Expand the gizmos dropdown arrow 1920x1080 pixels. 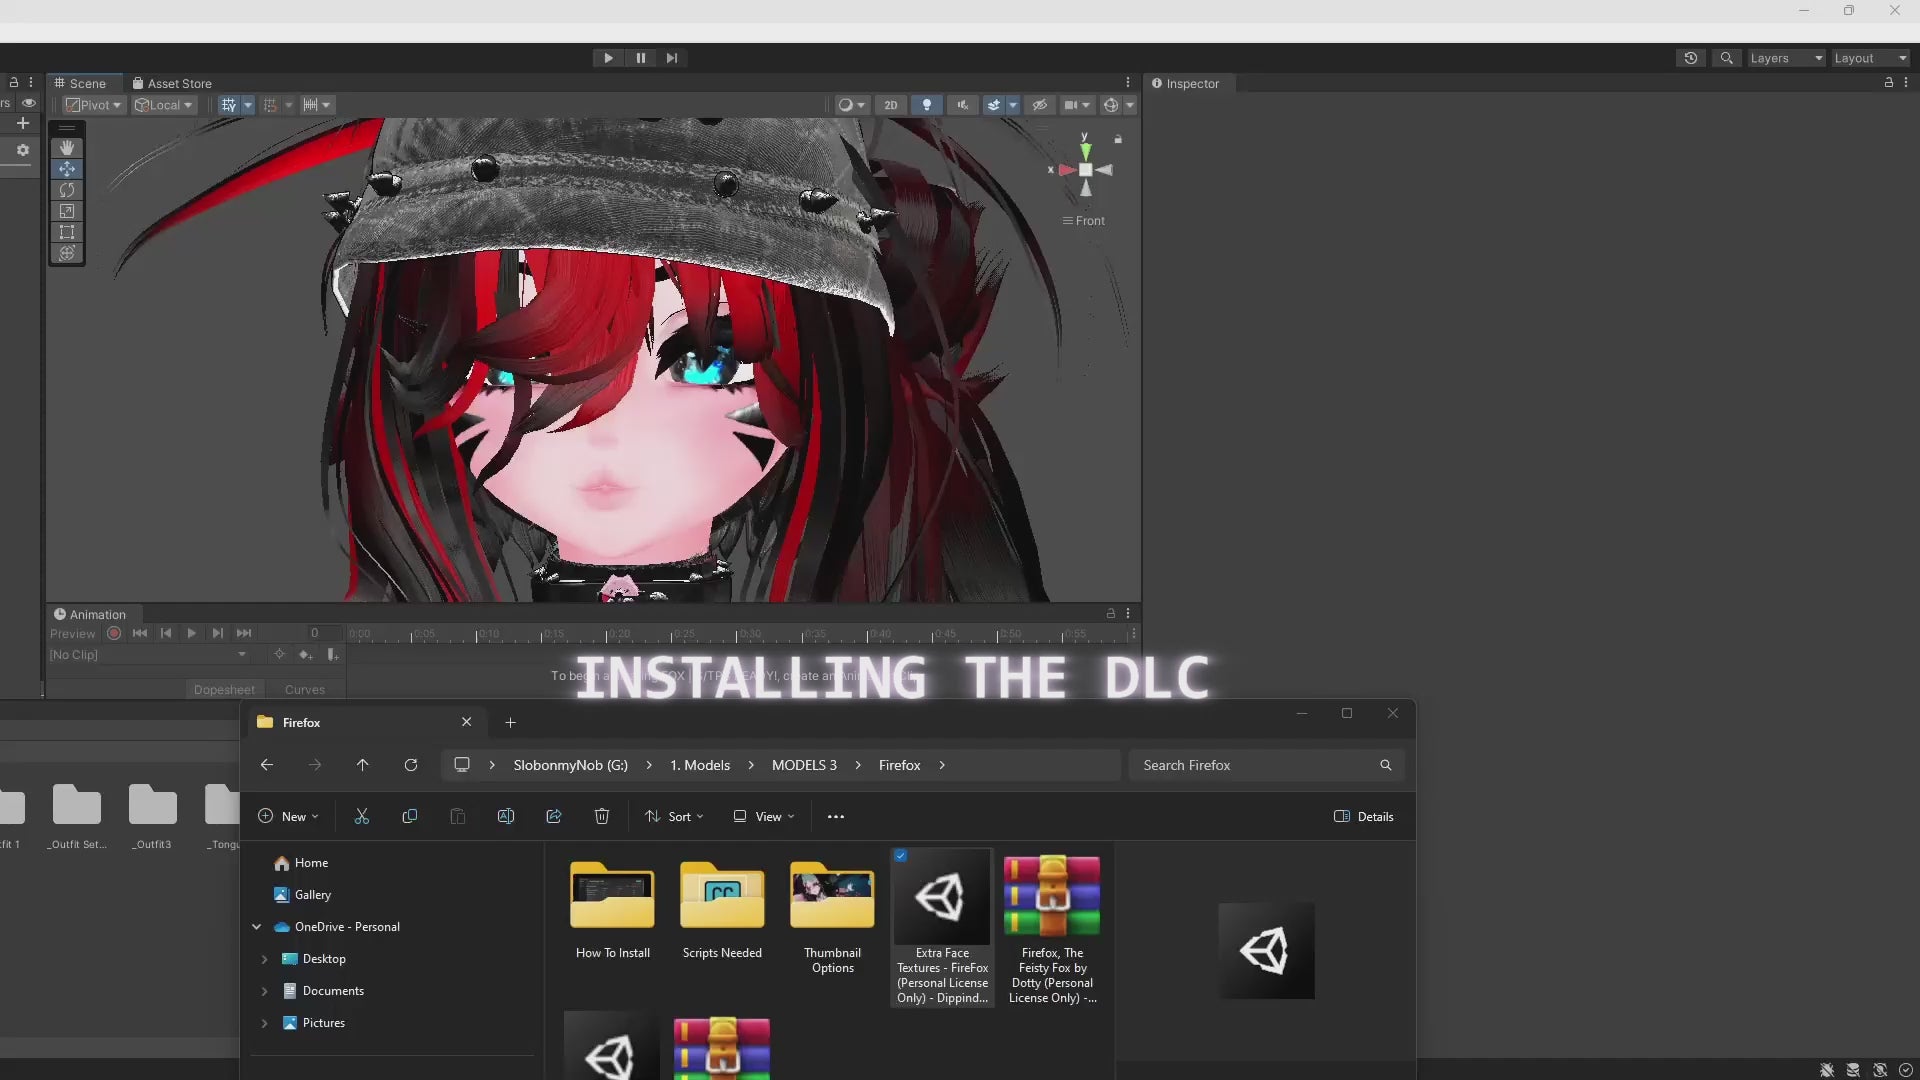tap(1130, 105)
